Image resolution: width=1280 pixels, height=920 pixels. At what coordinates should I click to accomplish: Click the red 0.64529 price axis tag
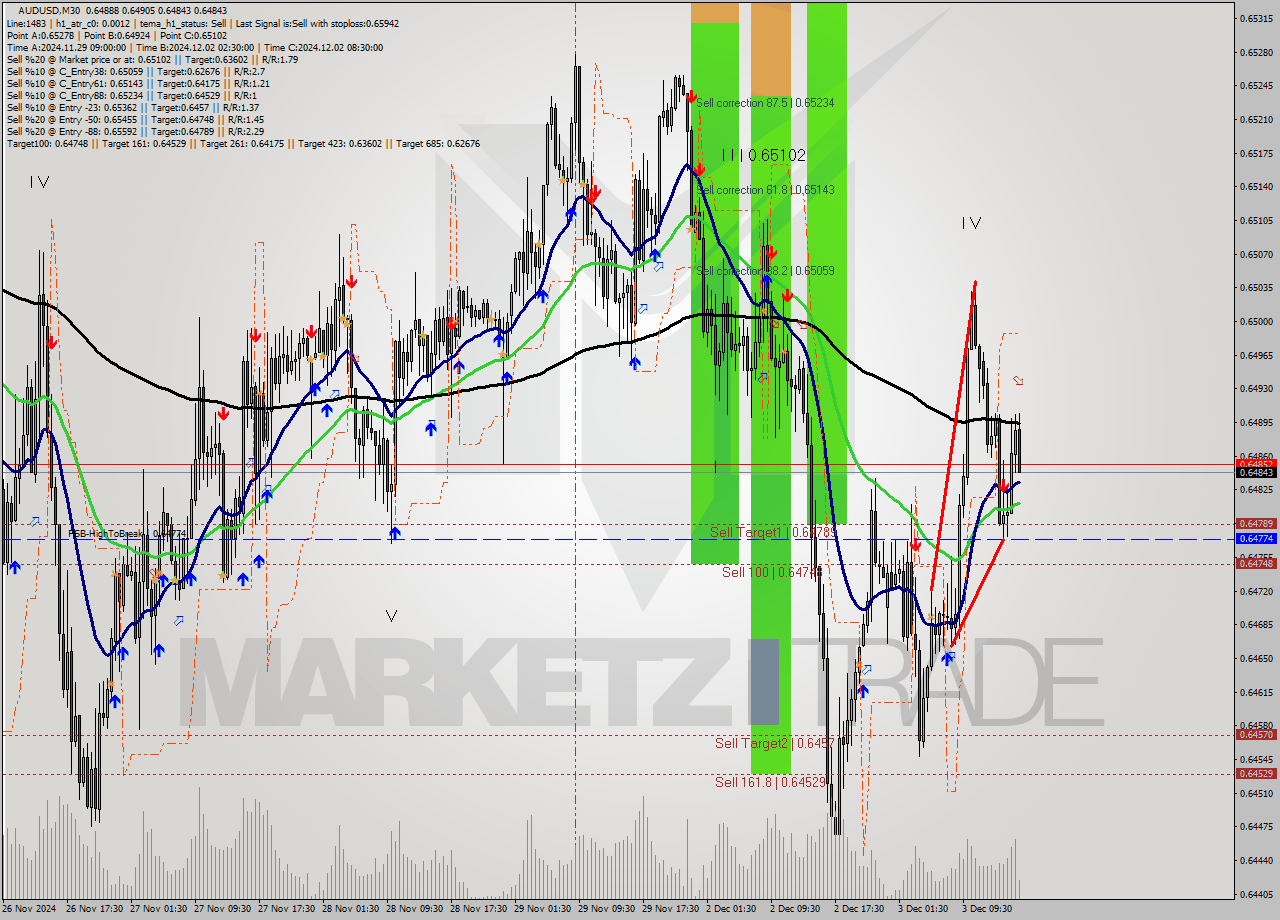(x=1256, y=773)
